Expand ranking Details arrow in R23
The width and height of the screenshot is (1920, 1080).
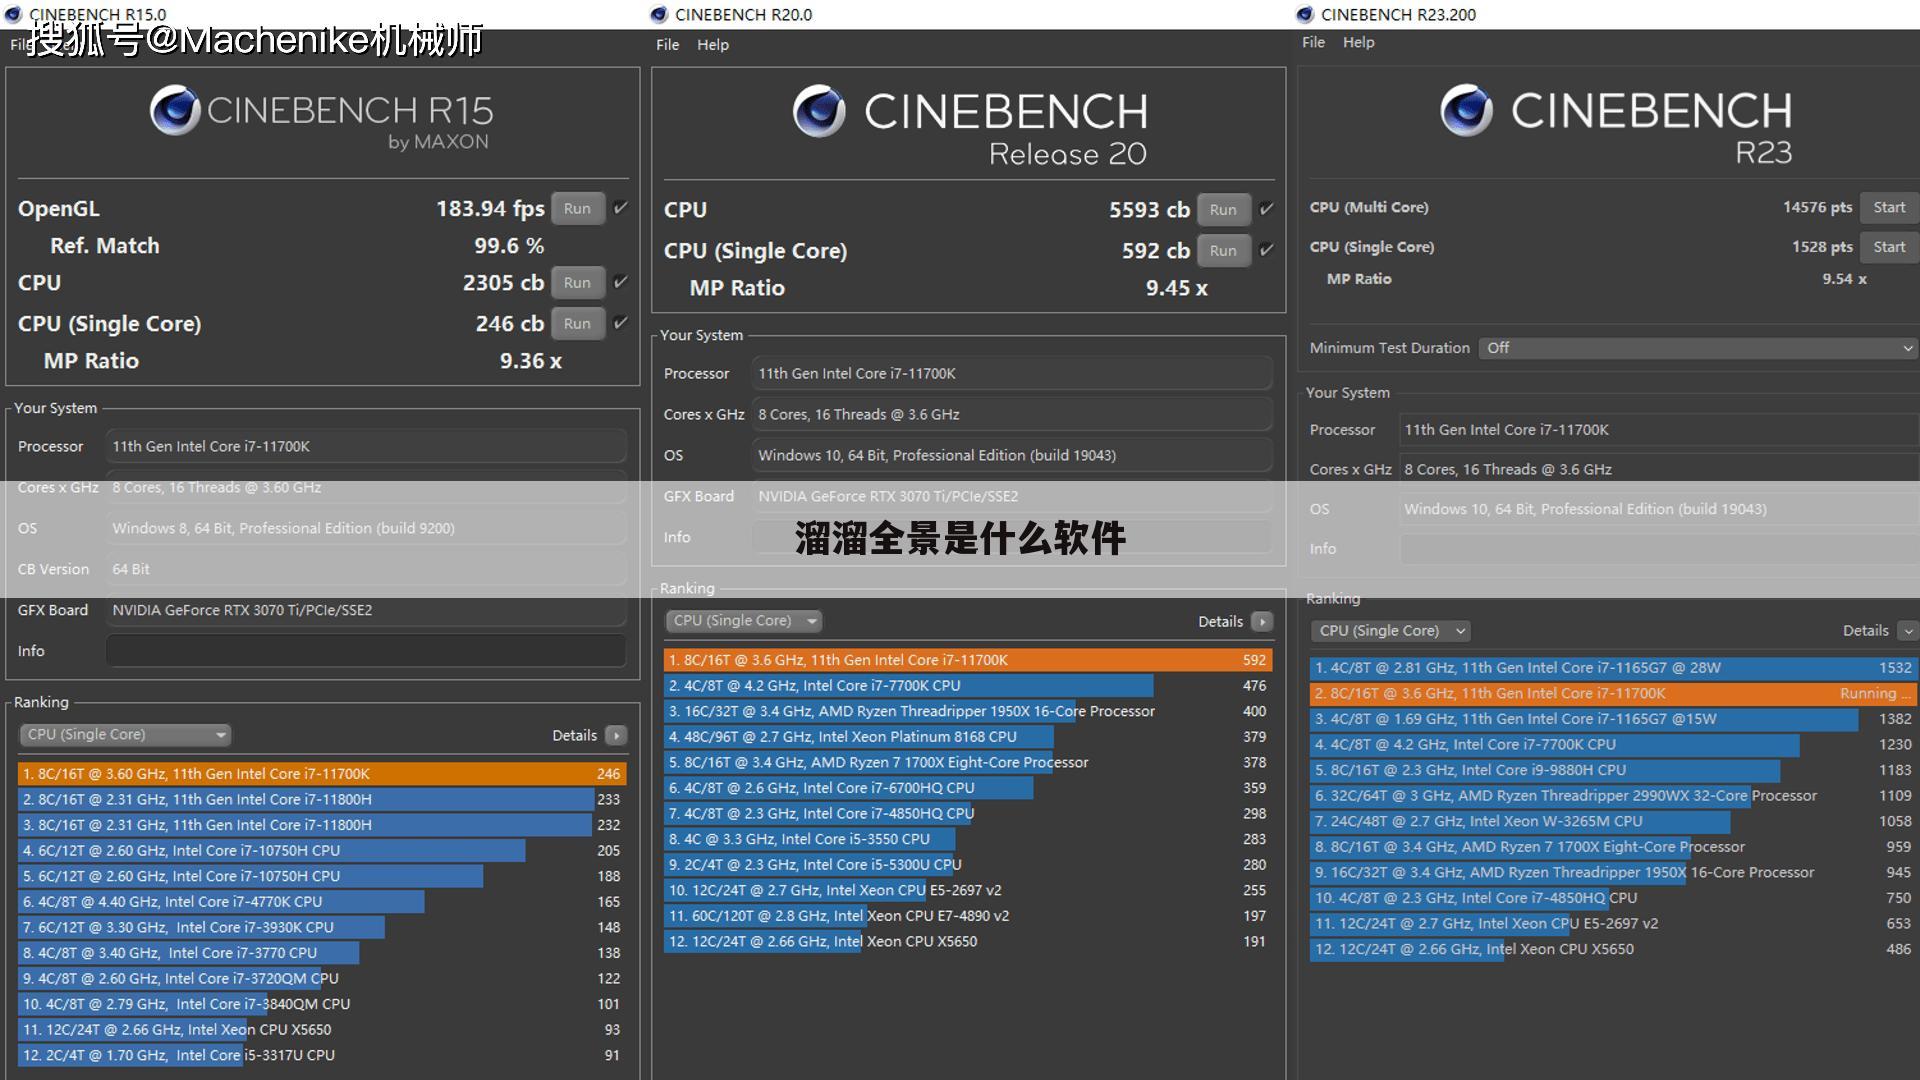click(1908, 630)
